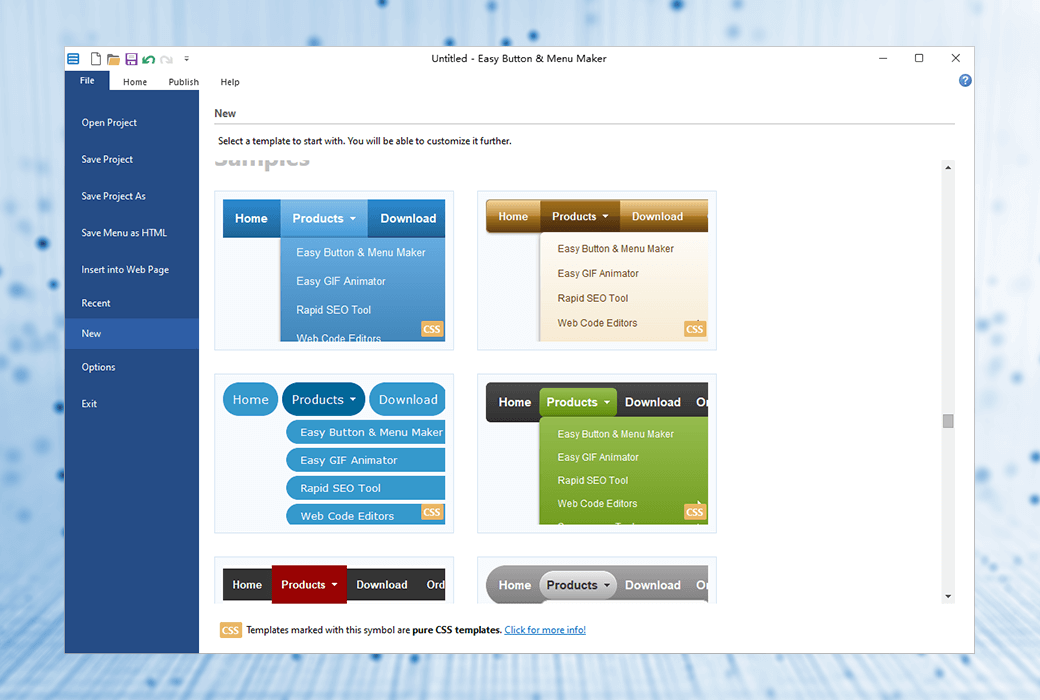Create a new project with the blank page icon

tap(96, 59)
